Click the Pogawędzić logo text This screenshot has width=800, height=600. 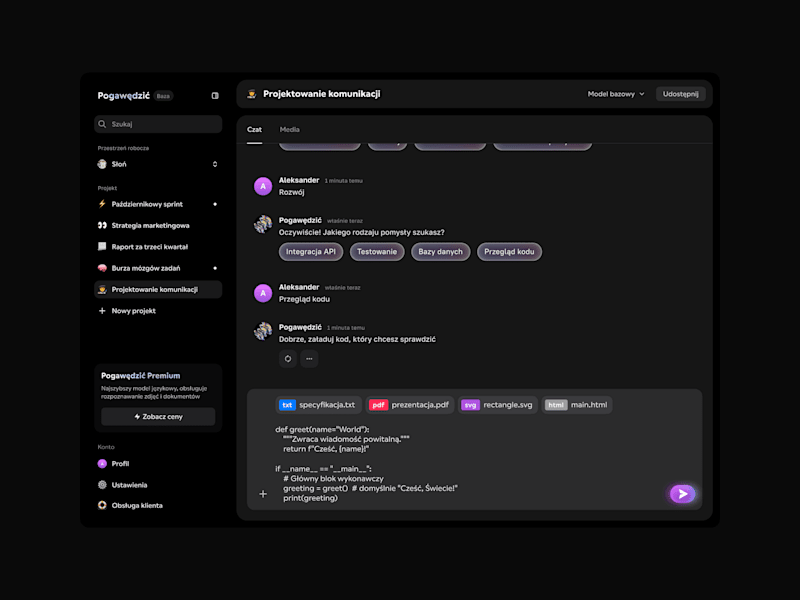(x=123, y=96)
